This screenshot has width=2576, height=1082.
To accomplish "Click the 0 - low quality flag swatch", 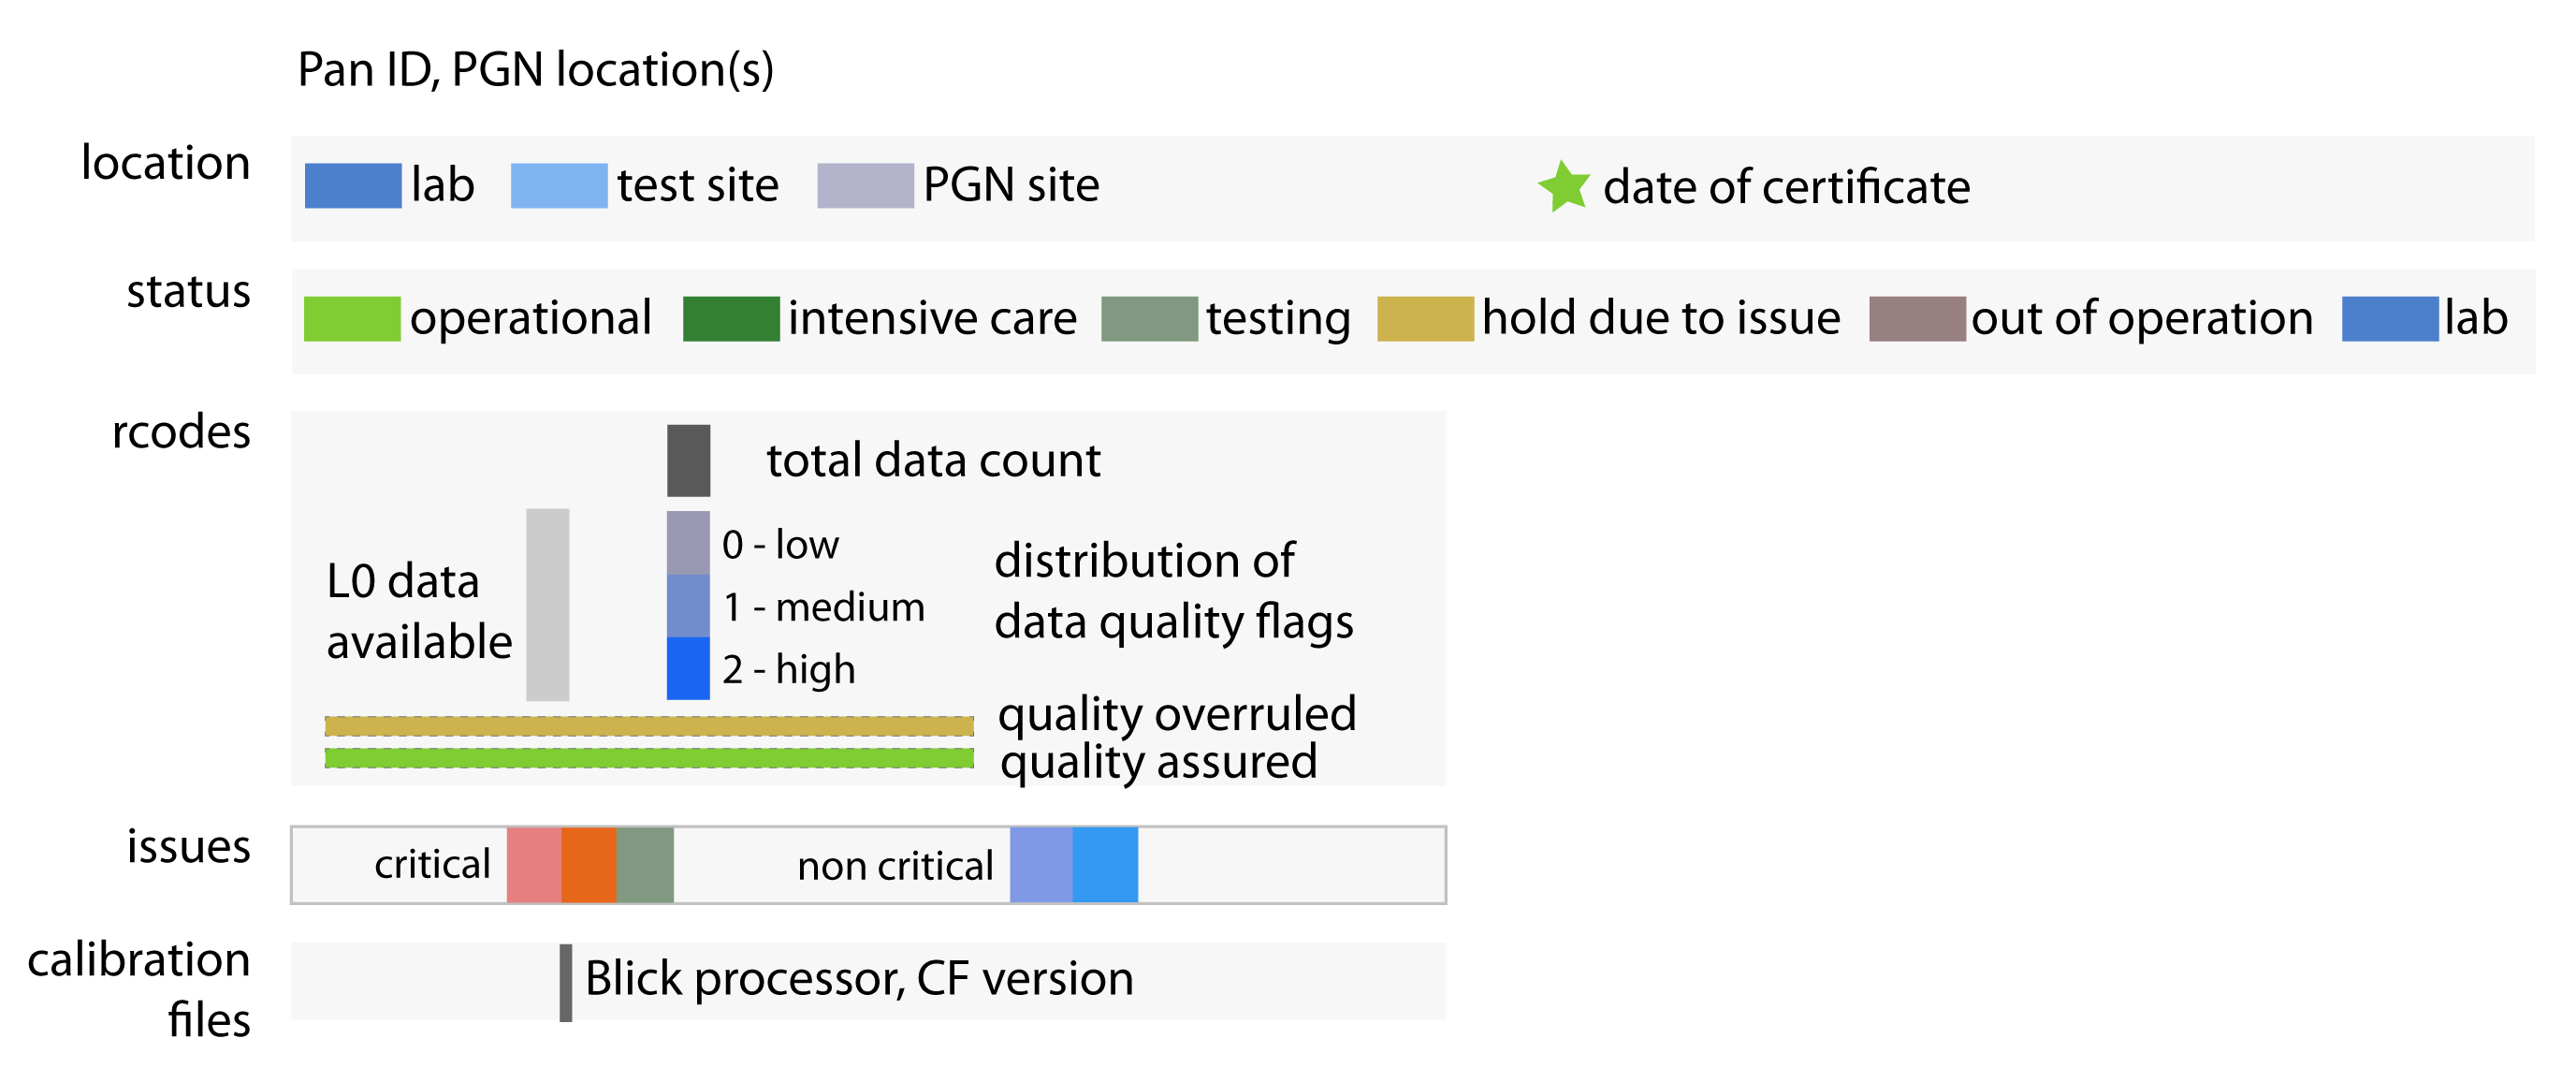I will [x=688, y=543].
